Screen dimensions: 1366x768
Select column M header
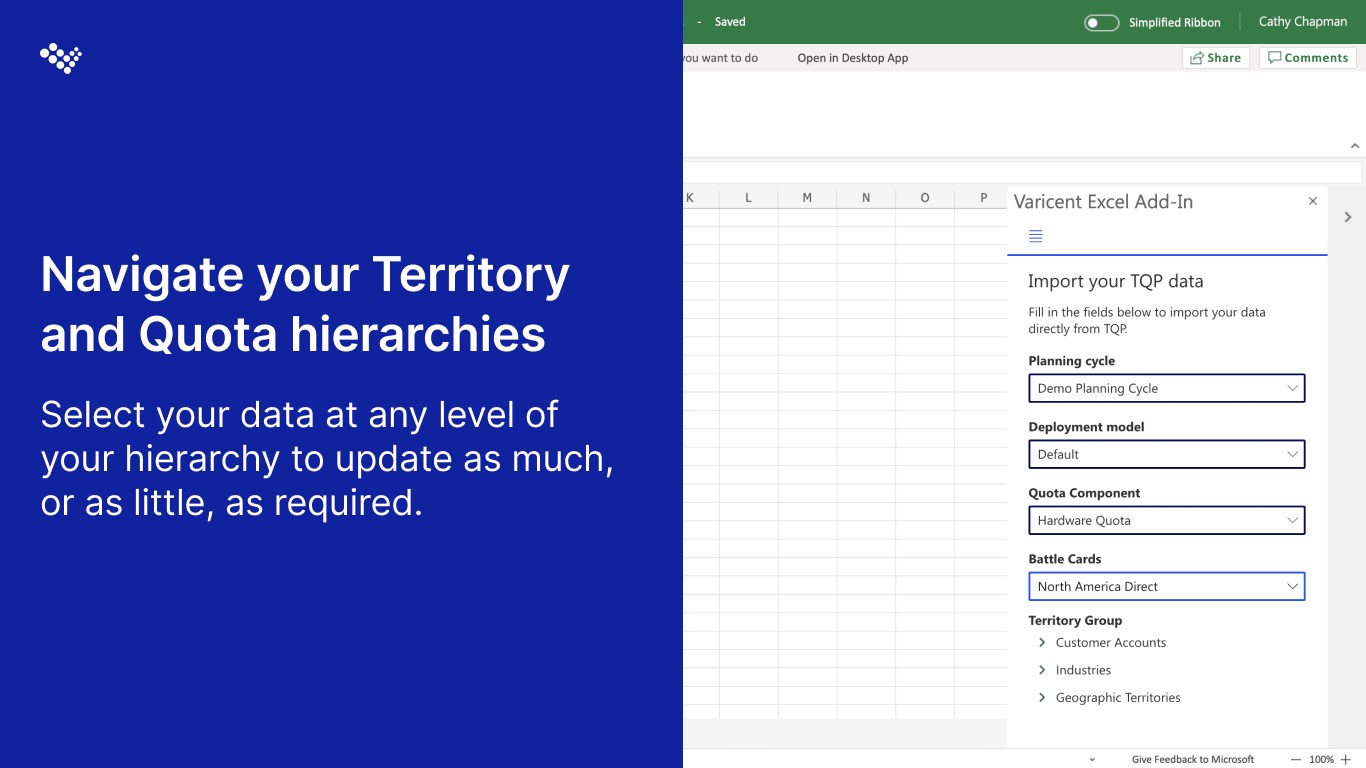(x=807, y=198)
